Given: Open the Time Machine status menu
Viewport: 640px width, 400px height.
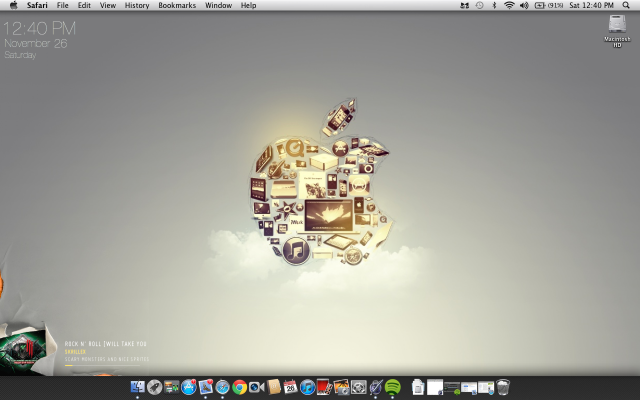Looking at the screenshot, I should (x=480, y=5).
